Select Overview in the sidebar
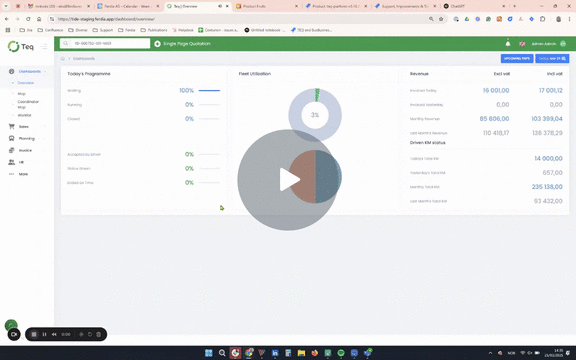576x360 pixels. point(26,83)
